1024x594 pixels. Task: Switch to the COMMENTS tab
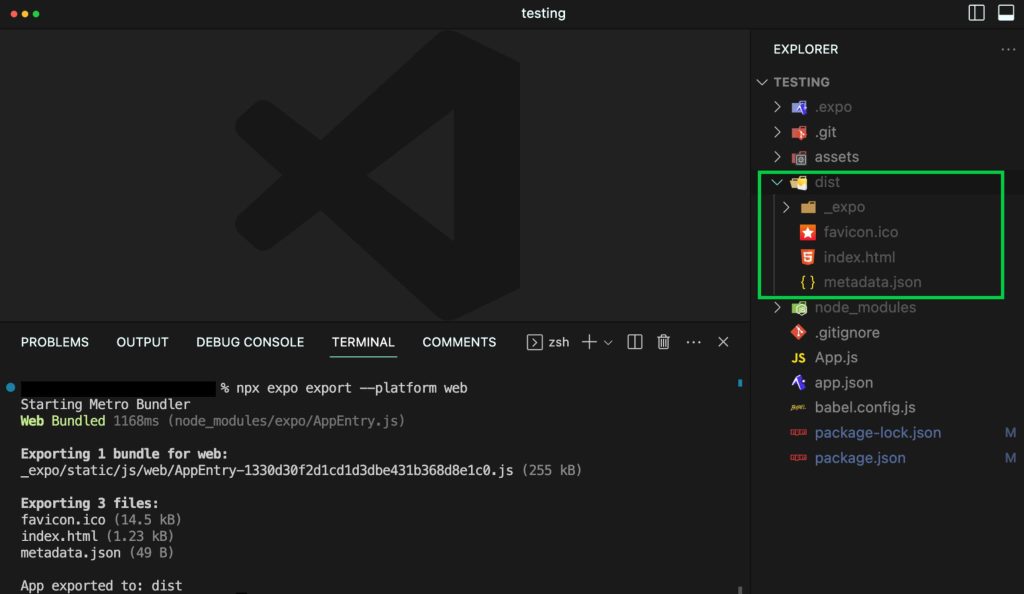459,342
